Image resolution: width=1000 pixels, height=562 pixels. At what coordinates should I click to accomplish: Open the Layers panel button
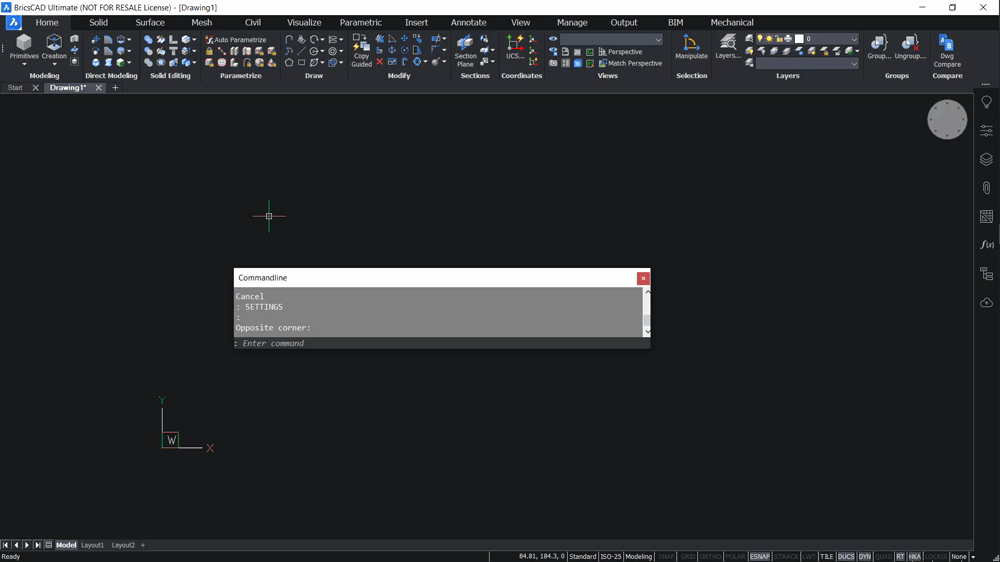728,47
